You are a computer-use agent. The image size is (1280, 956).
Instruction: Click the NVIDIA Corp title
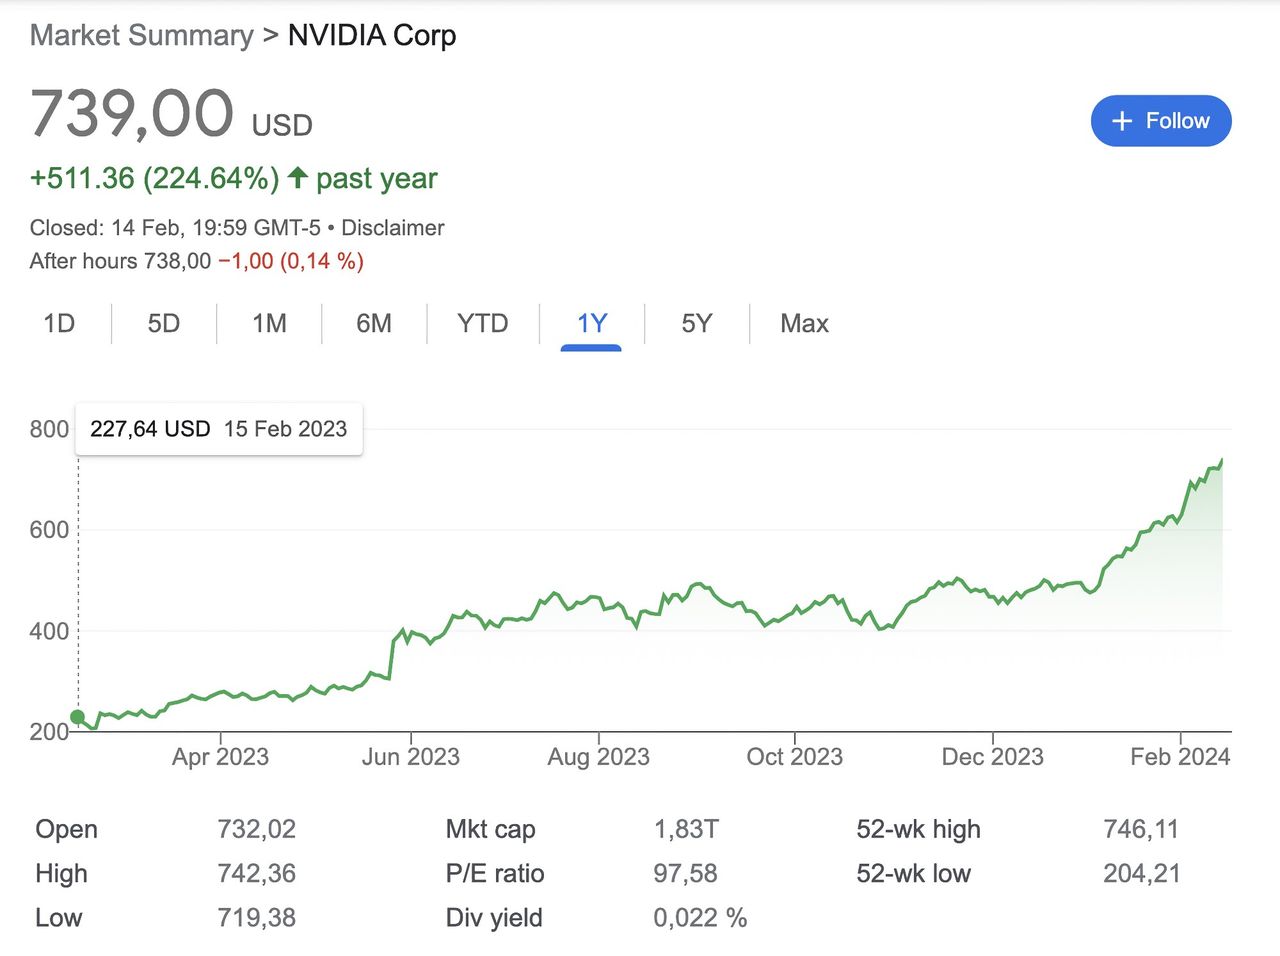coord(372,35)
